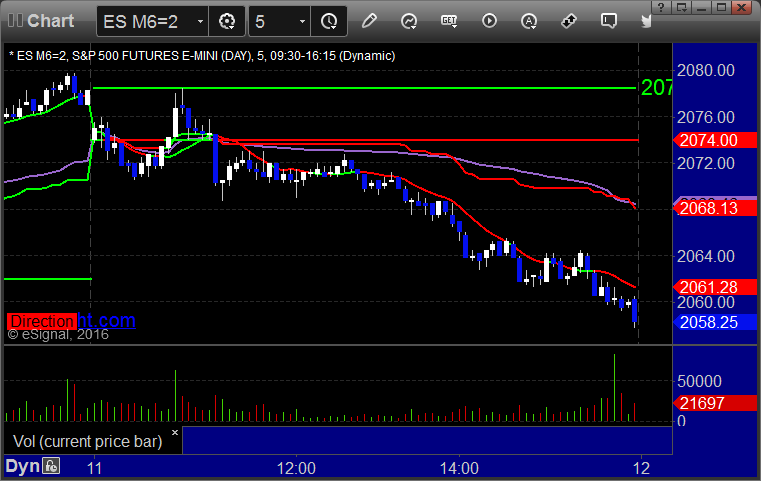
Task: Click the 11 date axis label
Action: point(95,468)
